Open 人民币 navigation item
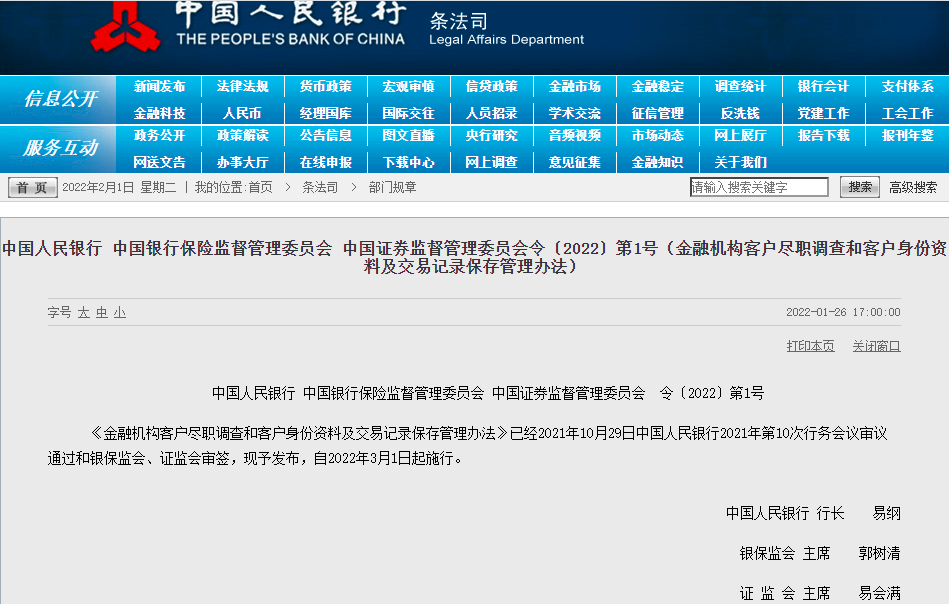The image size is (949, 604). 242,113
